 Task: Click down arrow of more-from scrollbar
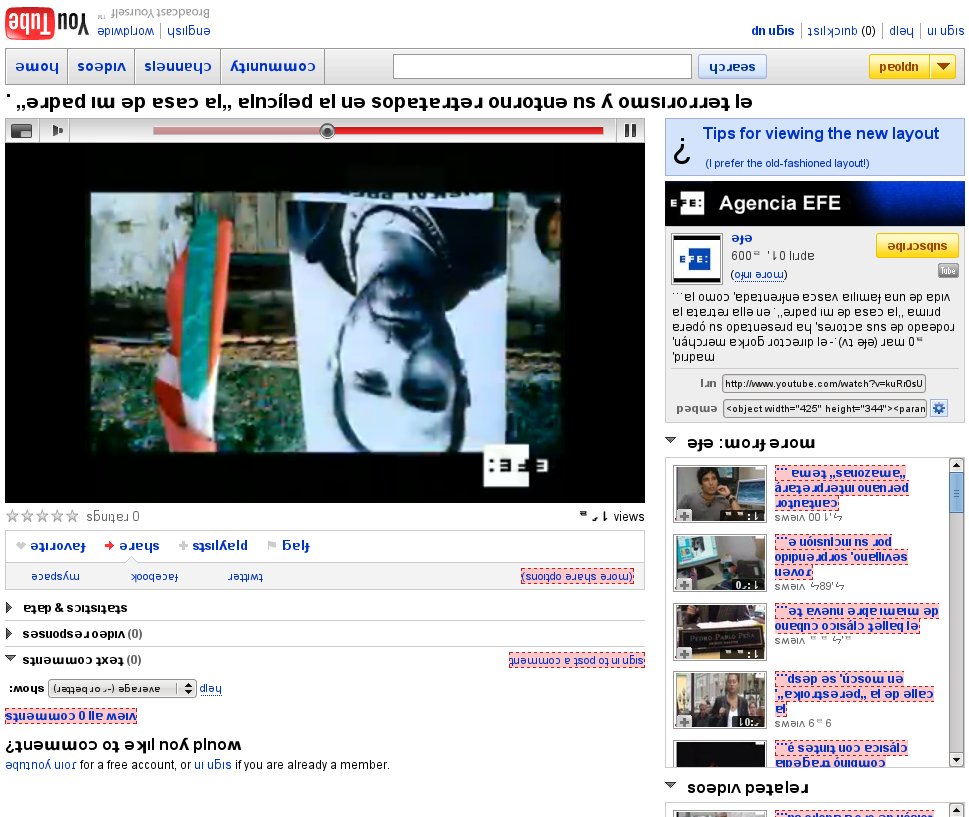(x=956, y=760)
